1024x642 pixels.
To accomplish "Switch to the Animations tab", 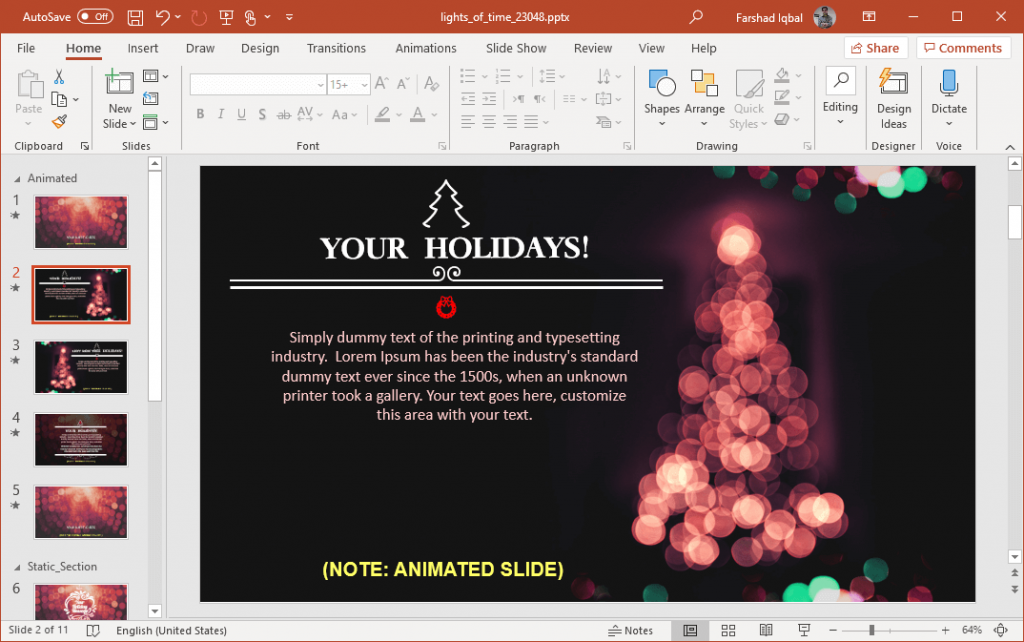I will click(x=425, y=47).
